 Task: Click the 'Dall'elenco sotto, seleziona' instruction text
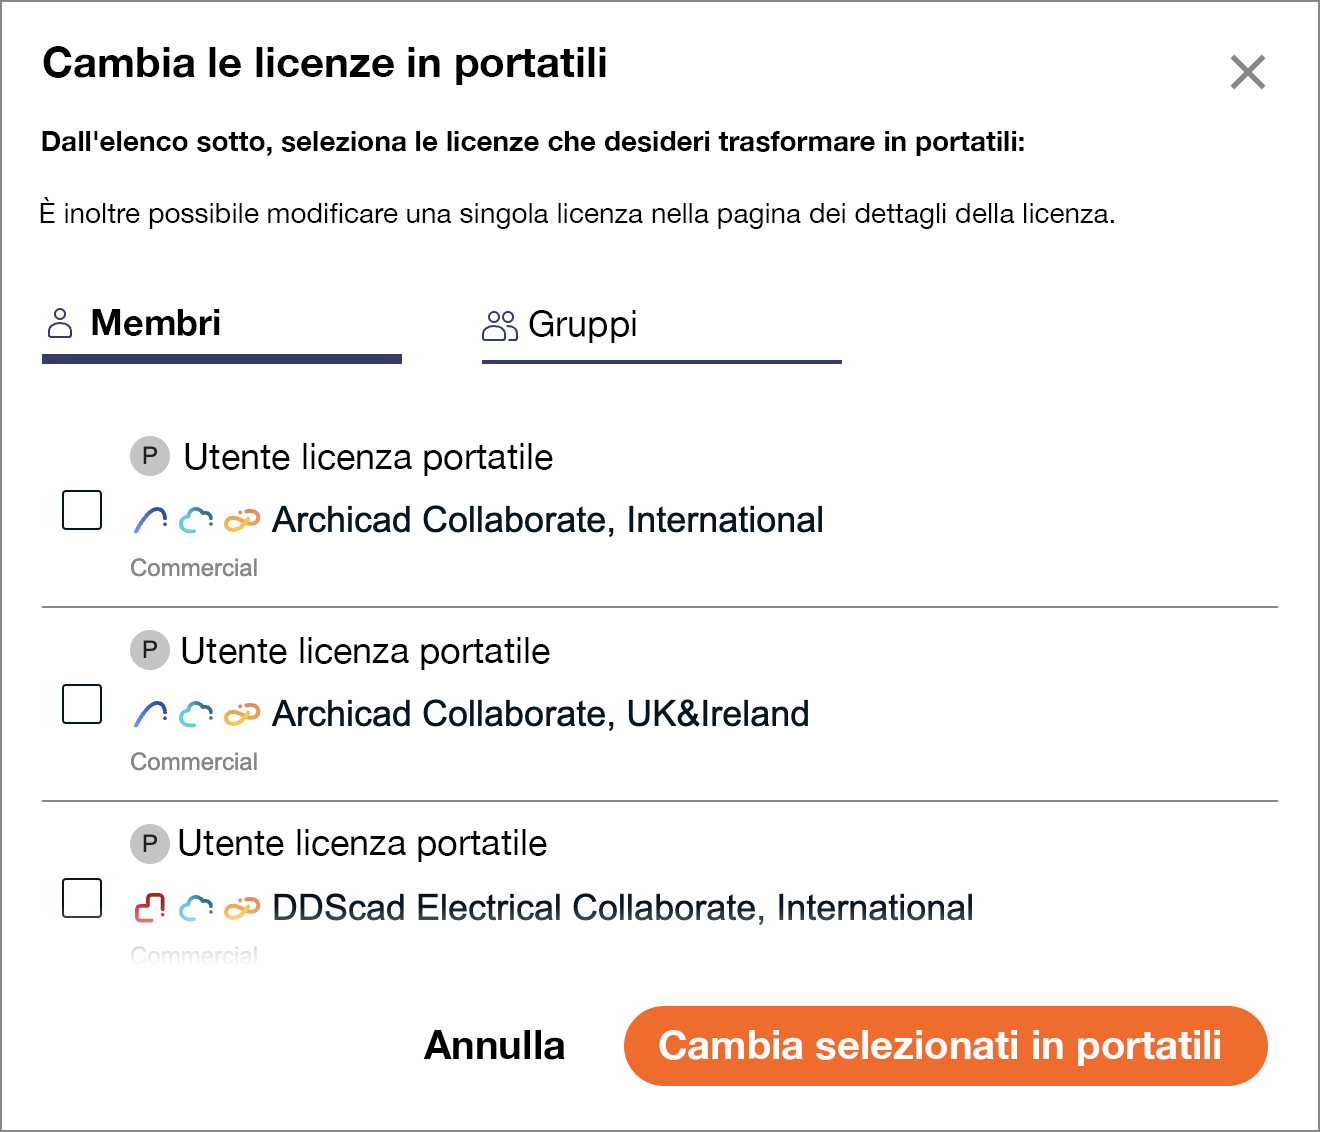(x=533, y=142)
